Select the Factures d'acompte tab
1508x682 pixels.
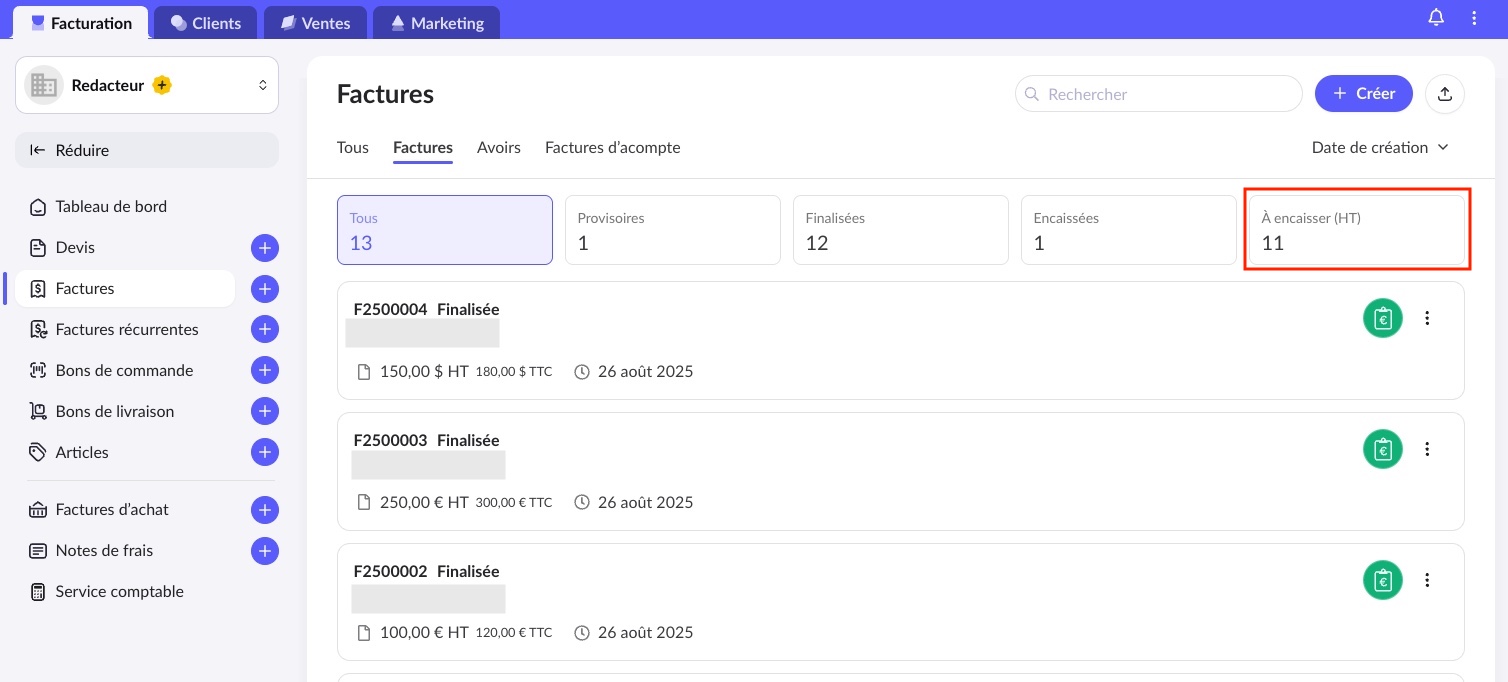point(613,147)
